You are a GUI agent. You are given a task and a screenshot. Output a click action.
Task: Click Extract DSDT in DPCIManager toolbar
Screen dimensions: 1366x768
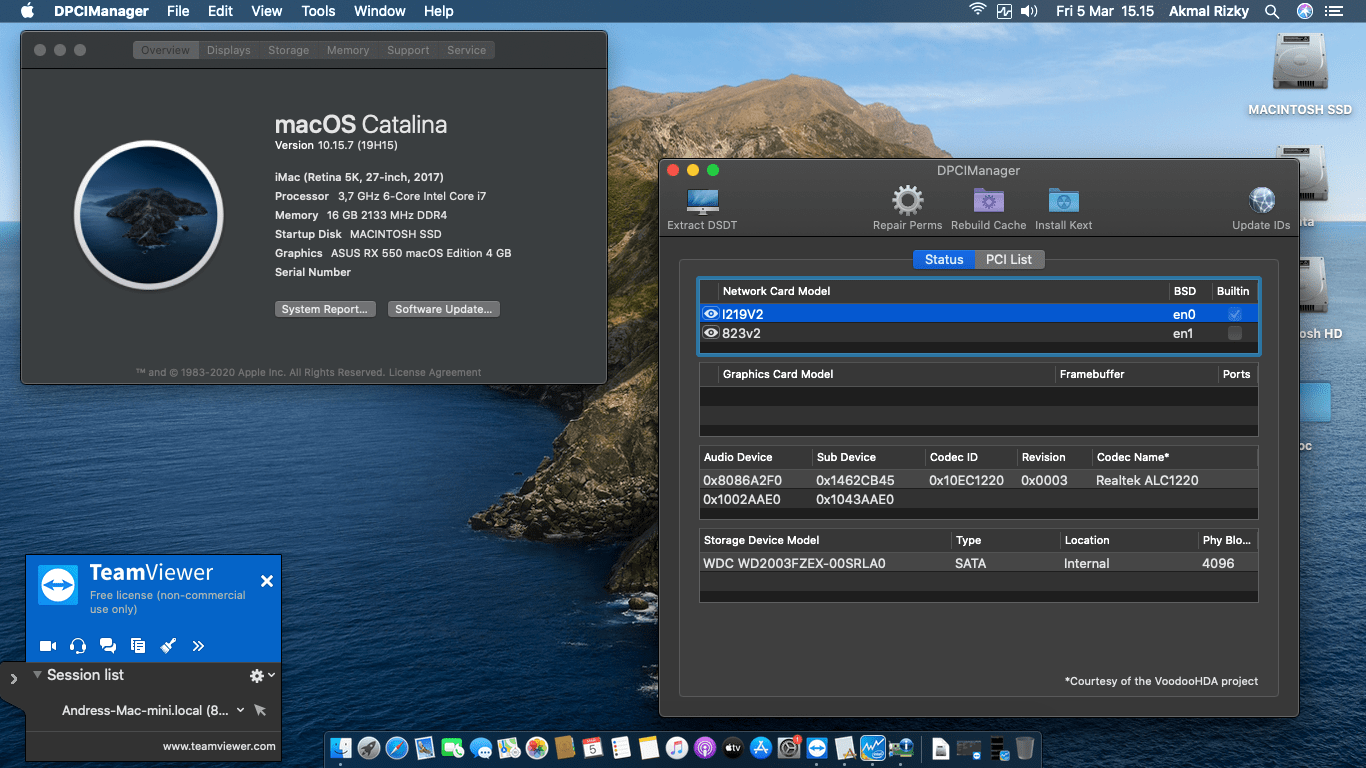coord(701,207)
